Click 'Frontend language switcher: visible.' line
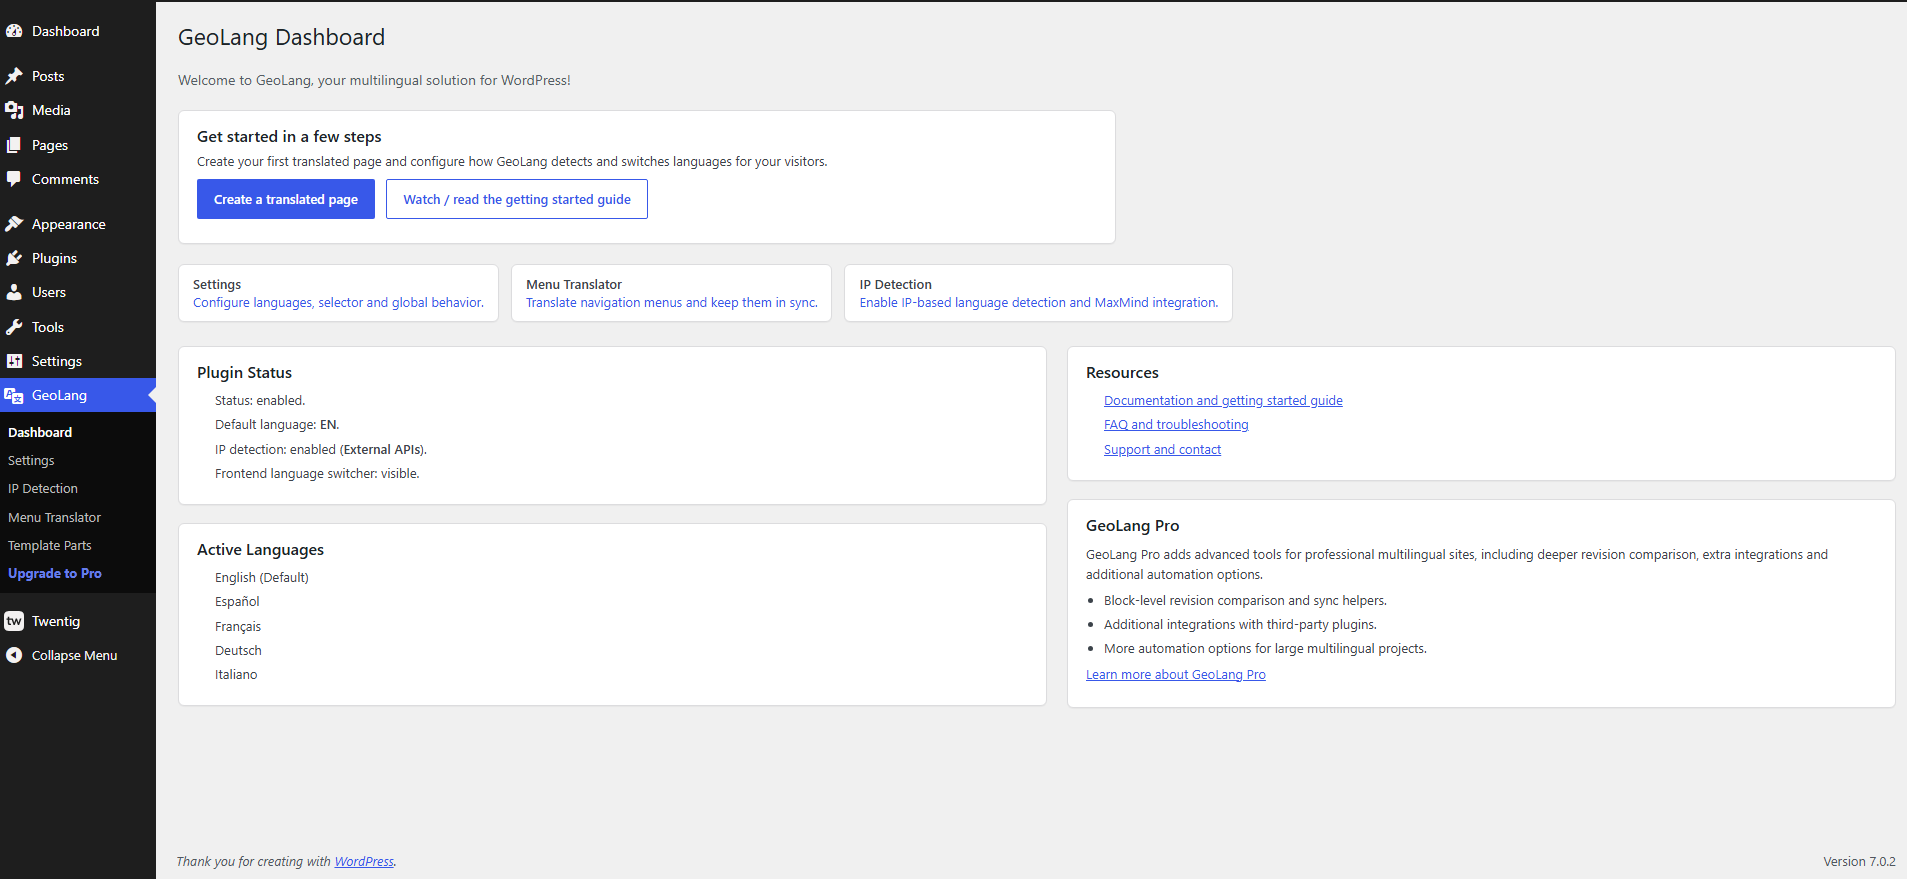Image resolution: width=1907 pixels, height=879 pixels. 317,474
